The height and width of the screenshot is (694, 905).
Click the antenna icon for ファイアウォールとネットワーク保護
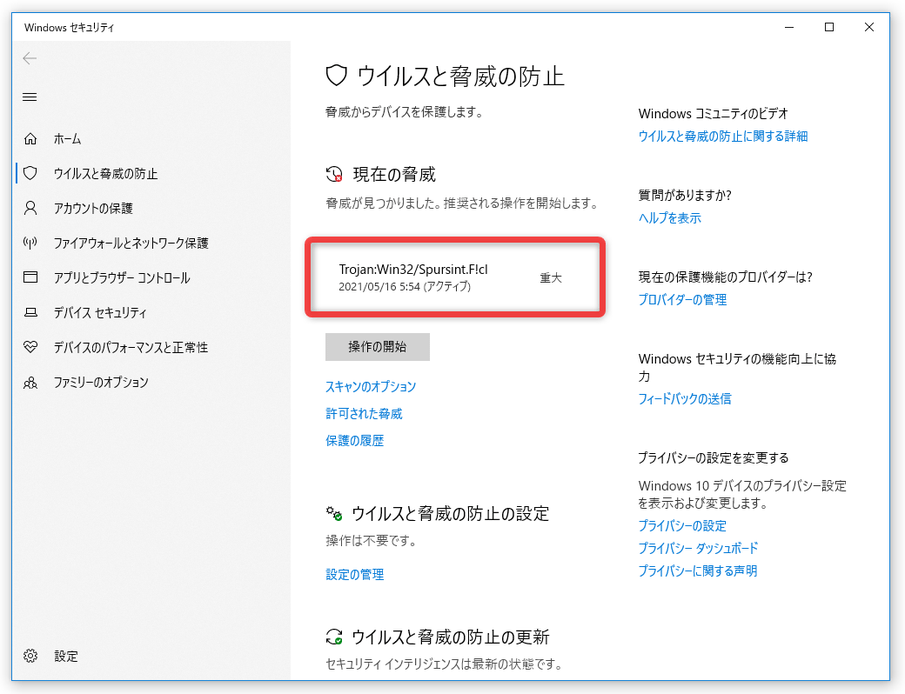[30, 242]
